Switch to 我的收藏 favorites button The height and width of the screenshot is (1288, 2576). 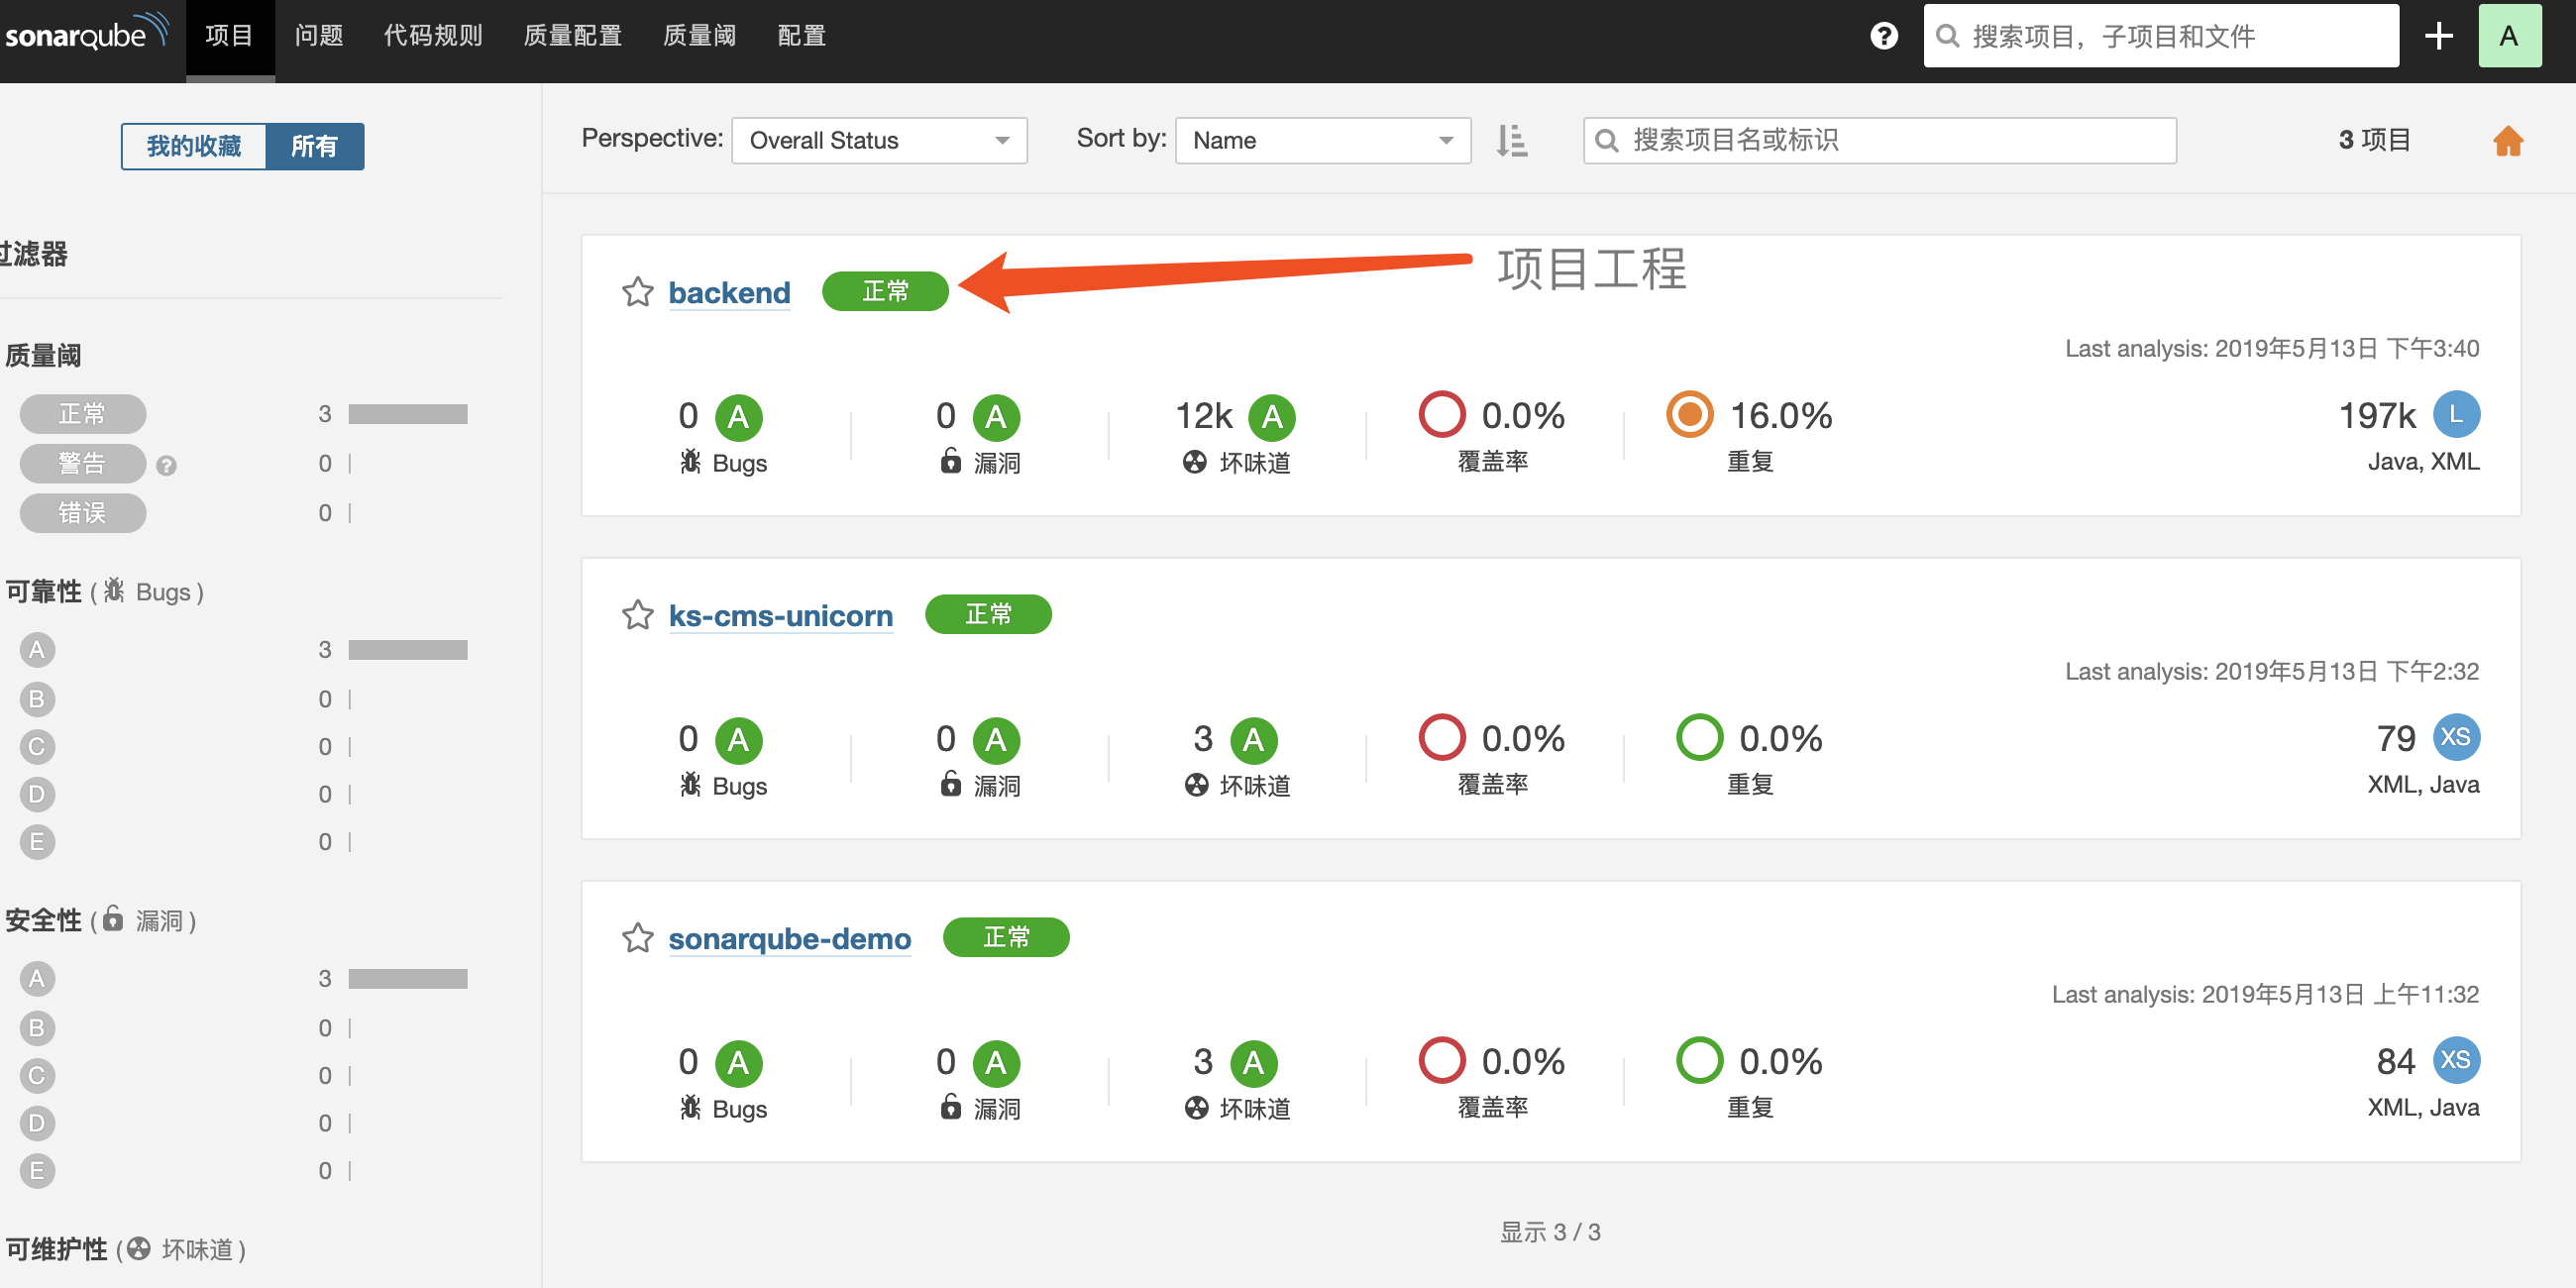(x=194, y=147)
